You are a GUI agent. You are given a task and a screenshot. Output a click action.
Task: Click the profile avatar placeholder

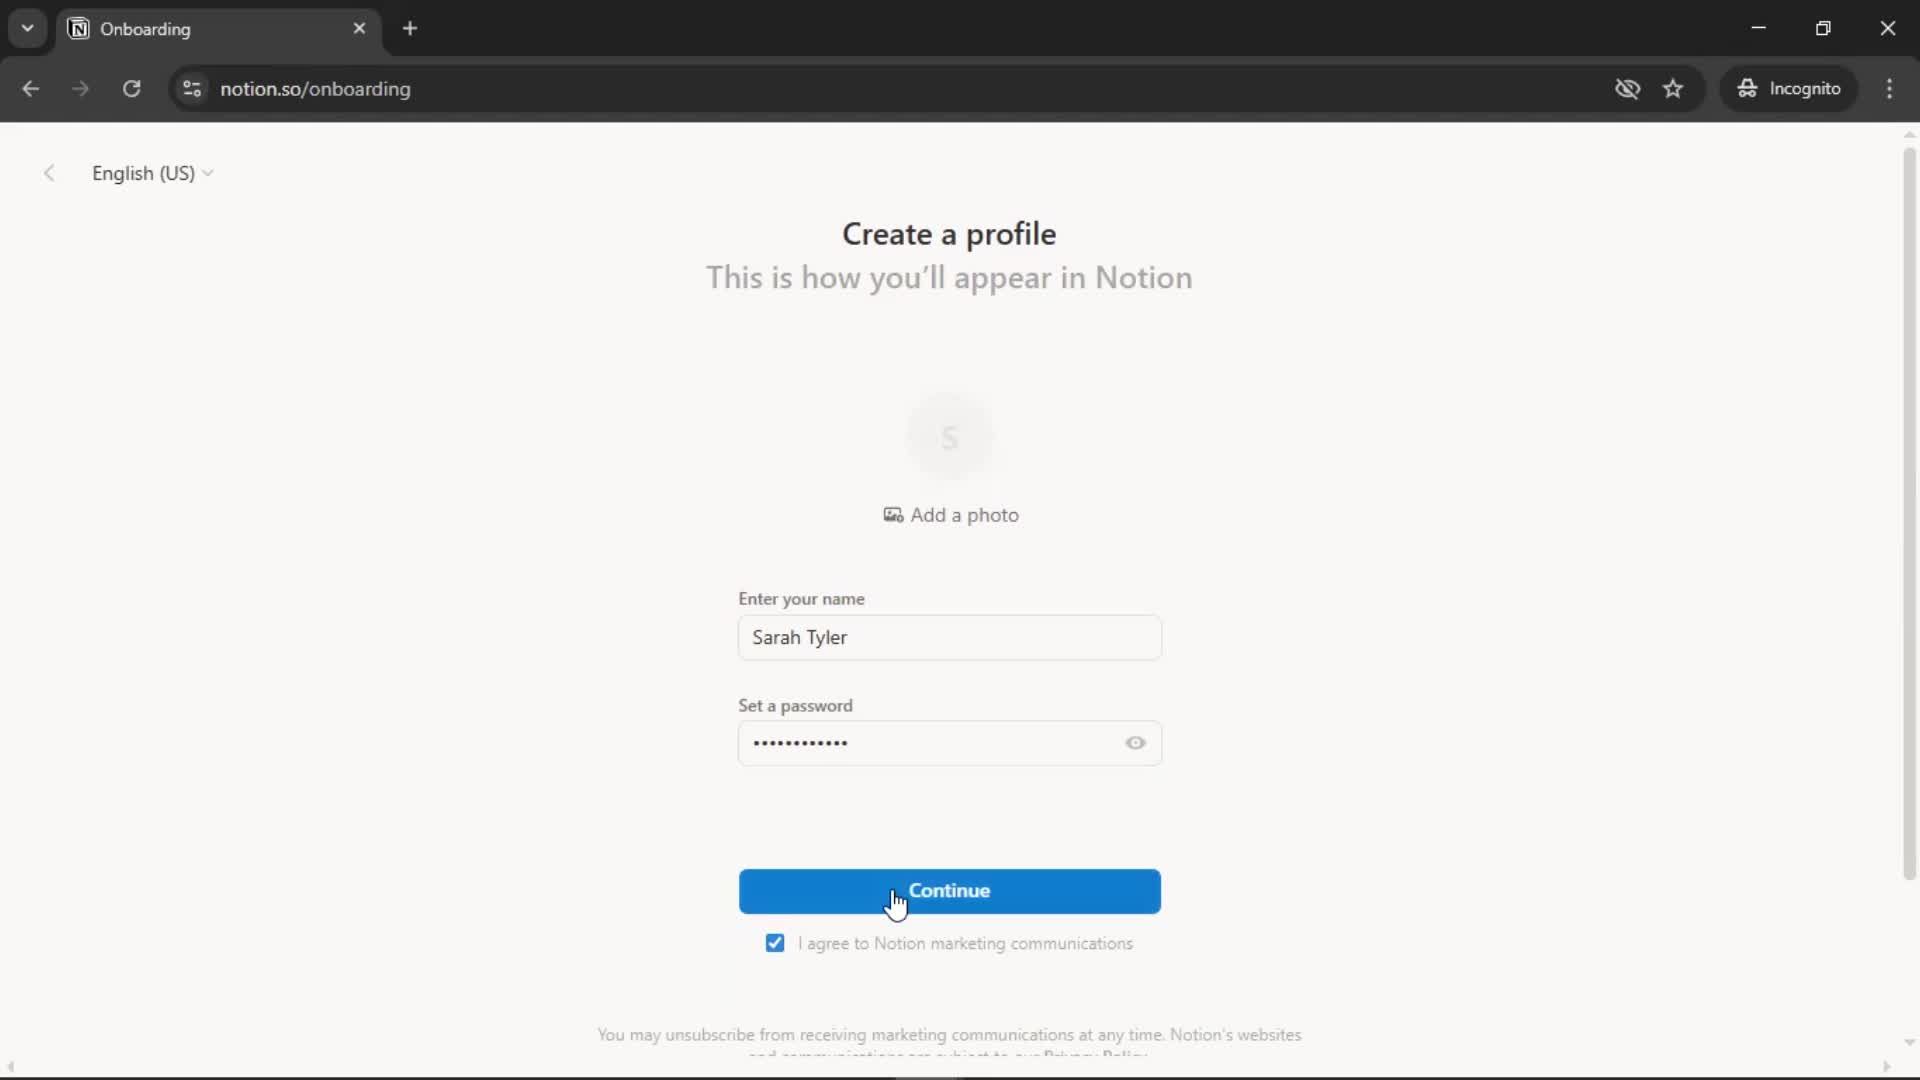coord(950,437)
